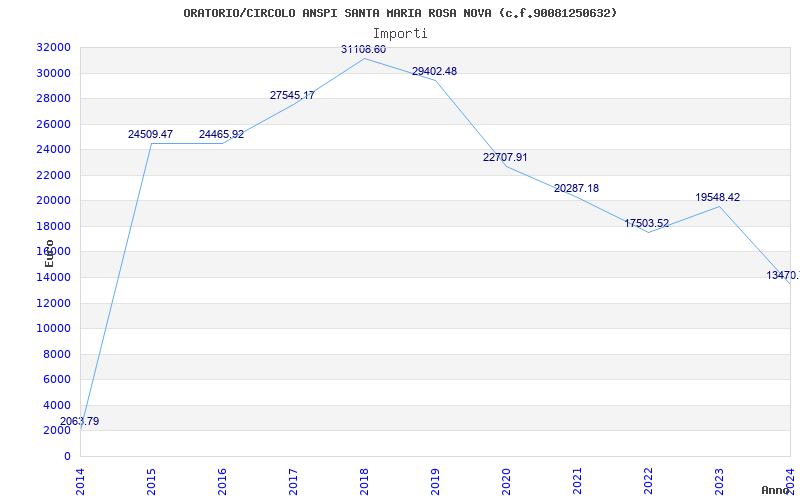The width and height of the screenshot is (800, 500).
Task: Select the 29402.48 data label
Action: (434, 71)
